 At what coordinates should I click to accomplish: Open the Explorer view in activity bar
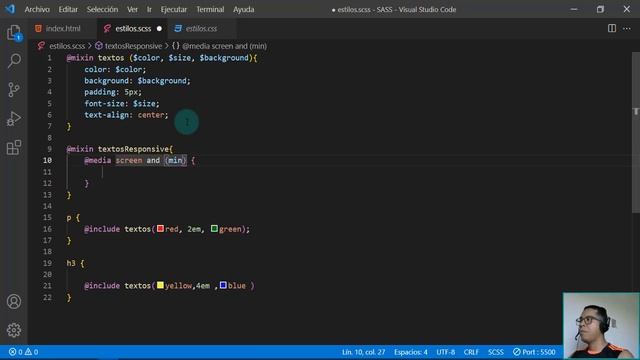14,33
